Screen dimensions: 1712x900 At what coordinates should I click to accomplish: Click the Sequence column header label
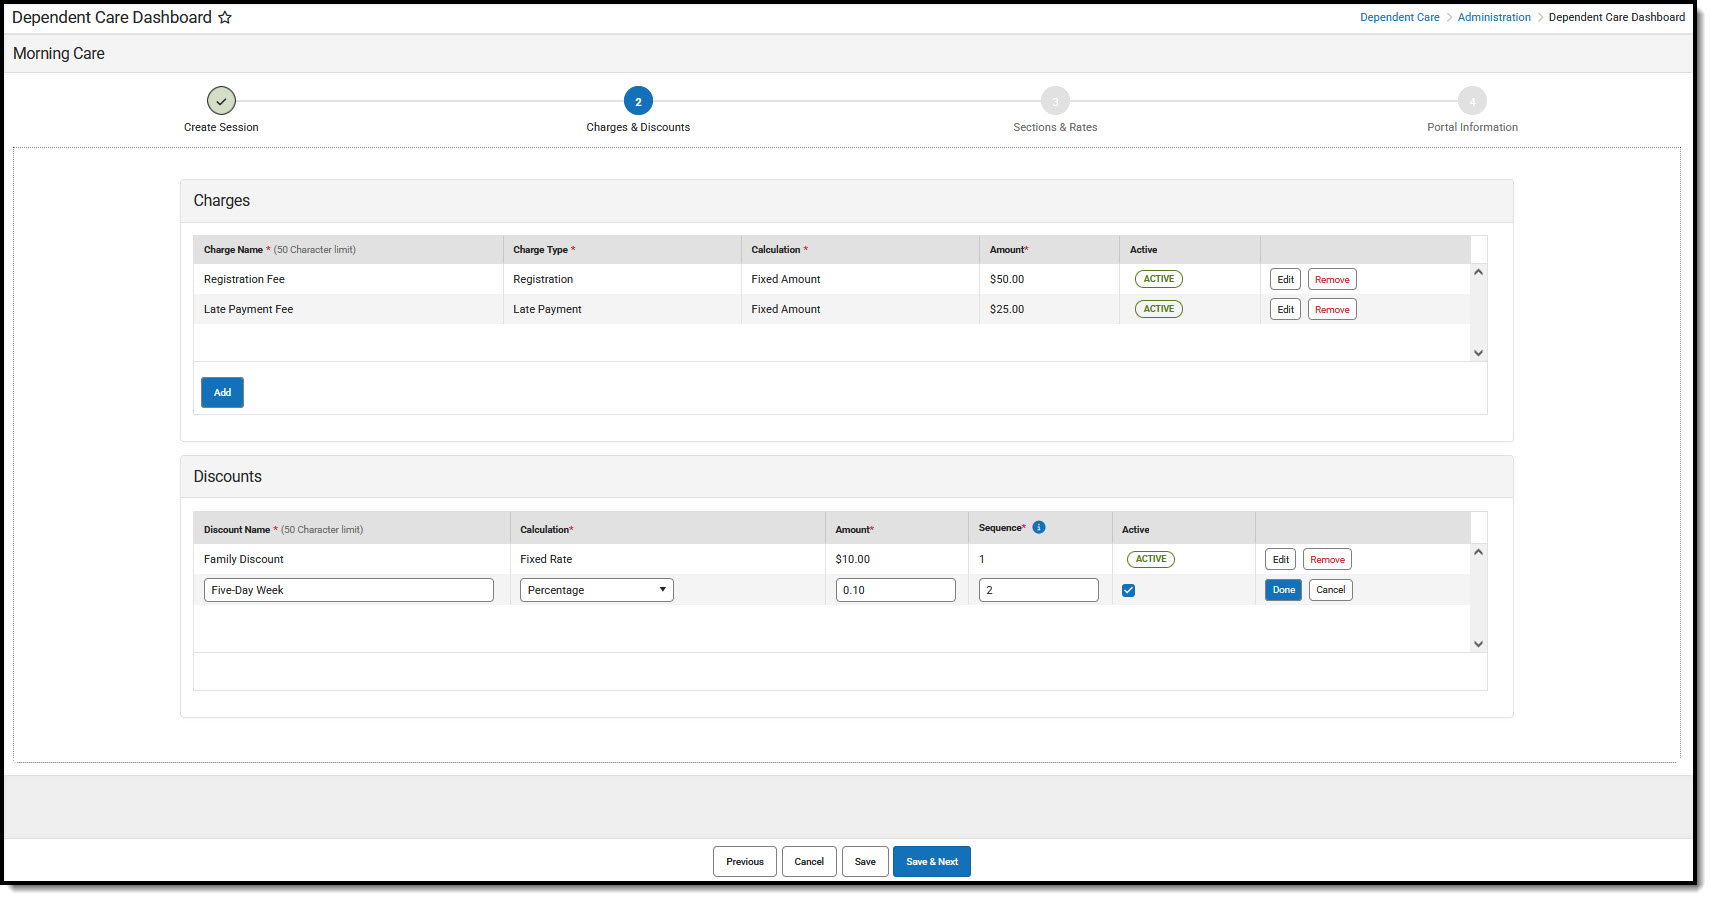(x=1000, y=528)
